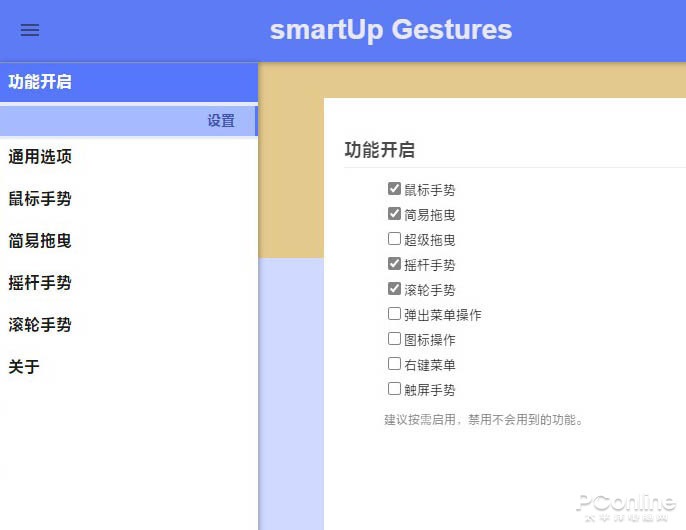
Task: Uncheck the 滚轮手势 checkbox
Action: (394, 288)
